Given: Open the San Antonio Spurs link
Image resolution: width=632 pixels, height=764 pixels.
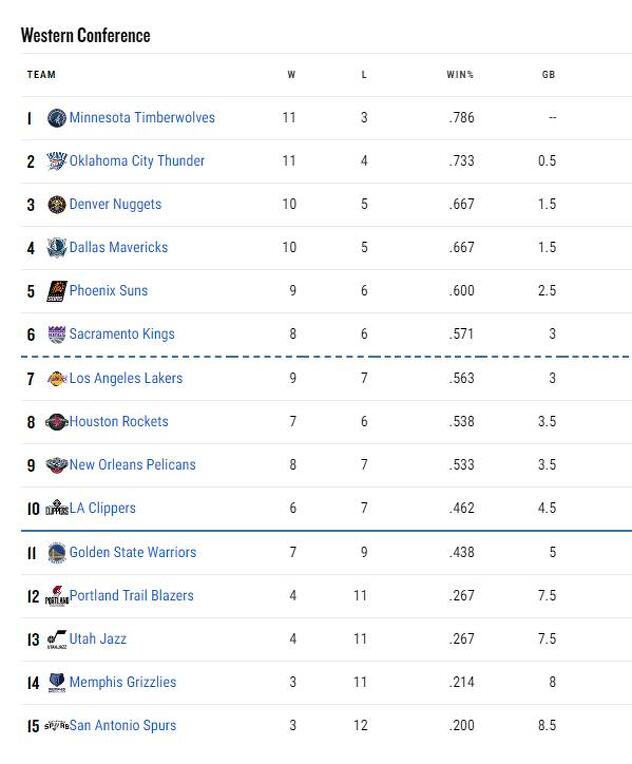Looking at the screenshot, I should pos(122,726).
